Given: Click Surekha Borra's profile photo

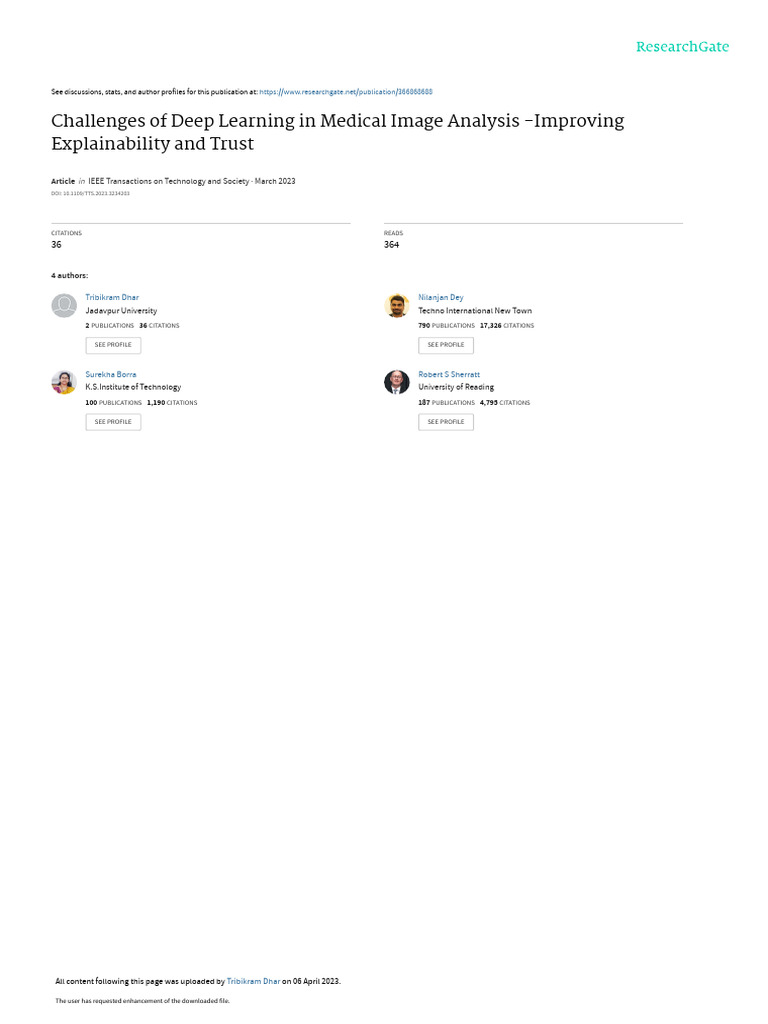Looking at the screenshot, I should pos(64,382).
